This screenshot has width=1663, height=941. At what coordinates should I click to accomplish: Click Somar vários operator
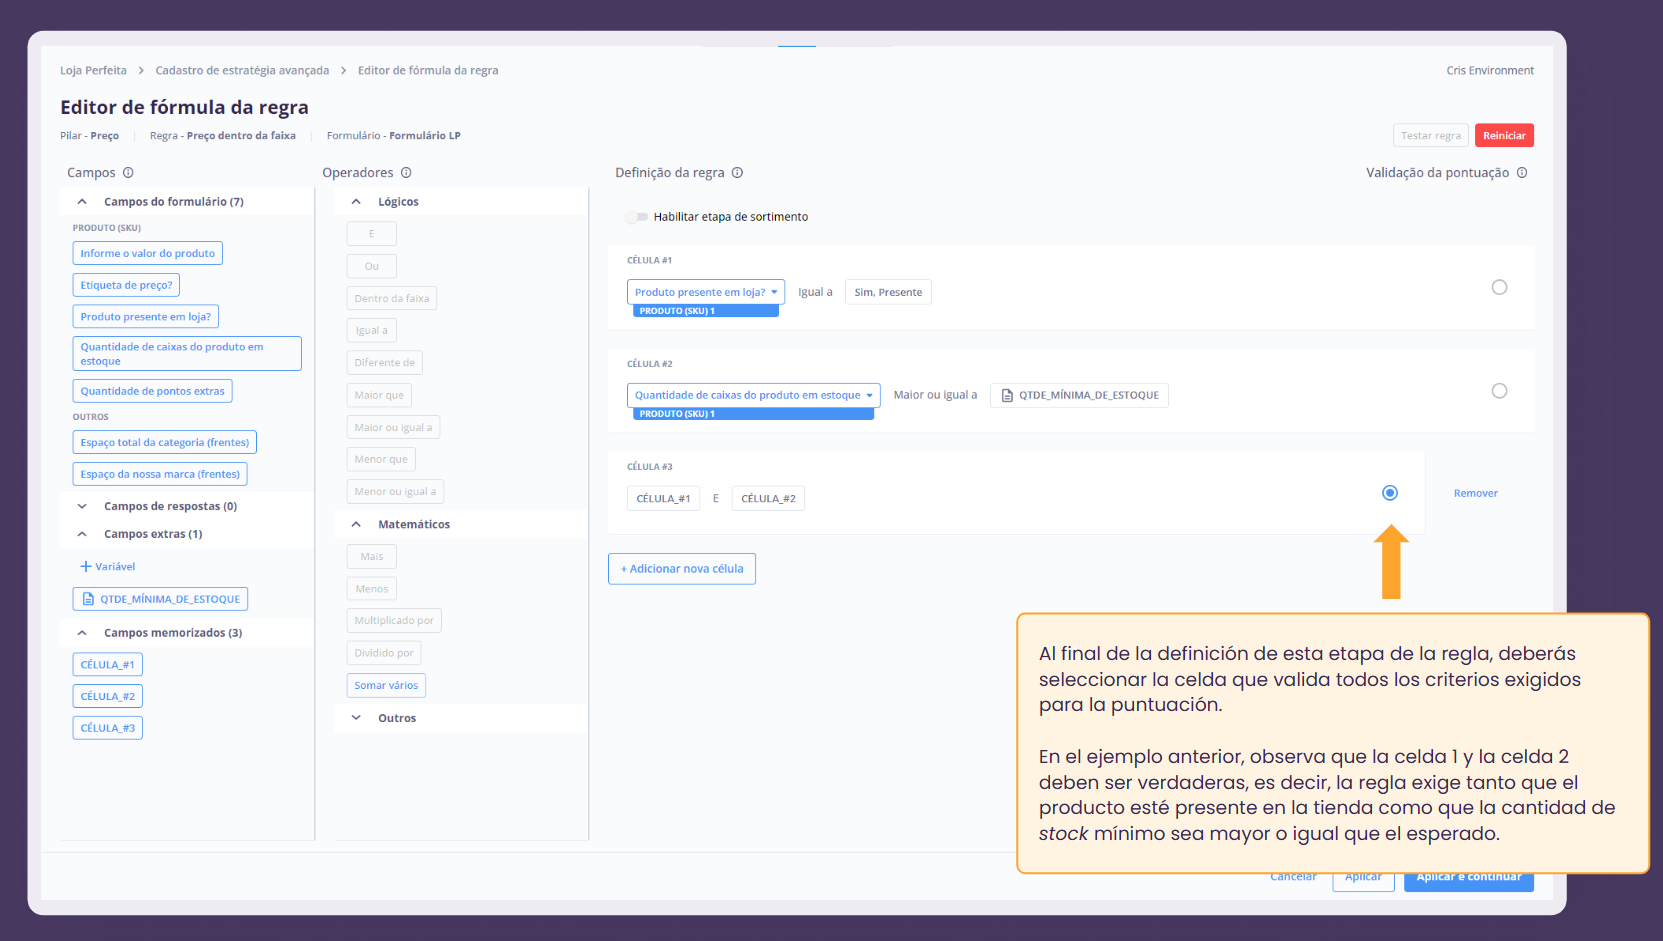386,685
